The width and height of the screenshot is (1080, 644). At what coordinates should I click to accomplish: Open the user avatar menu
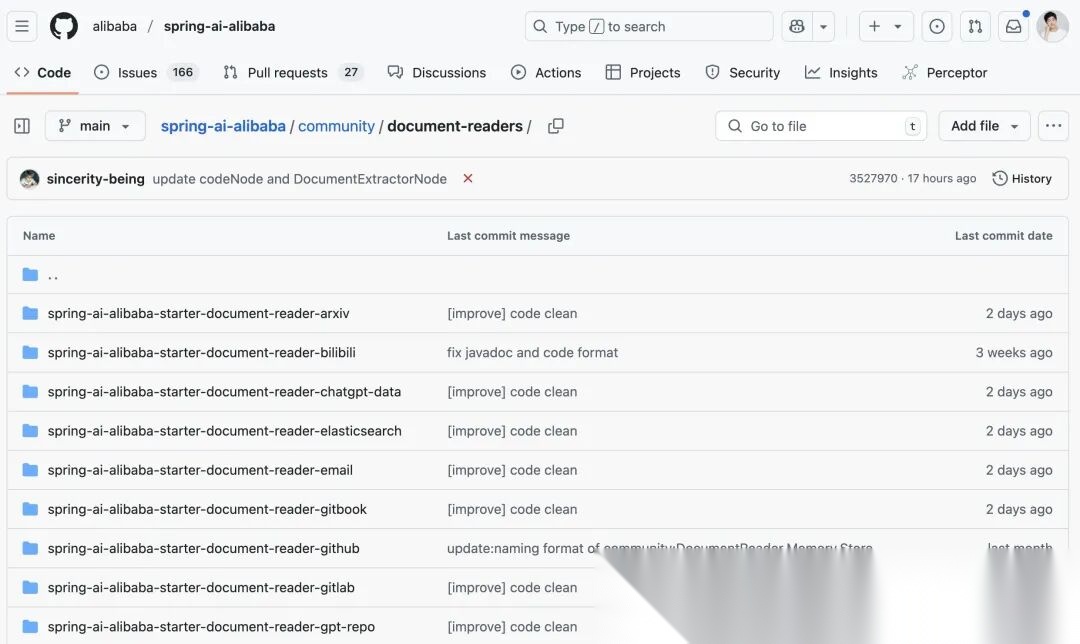pyautogui.click(x=1052, y=26)
